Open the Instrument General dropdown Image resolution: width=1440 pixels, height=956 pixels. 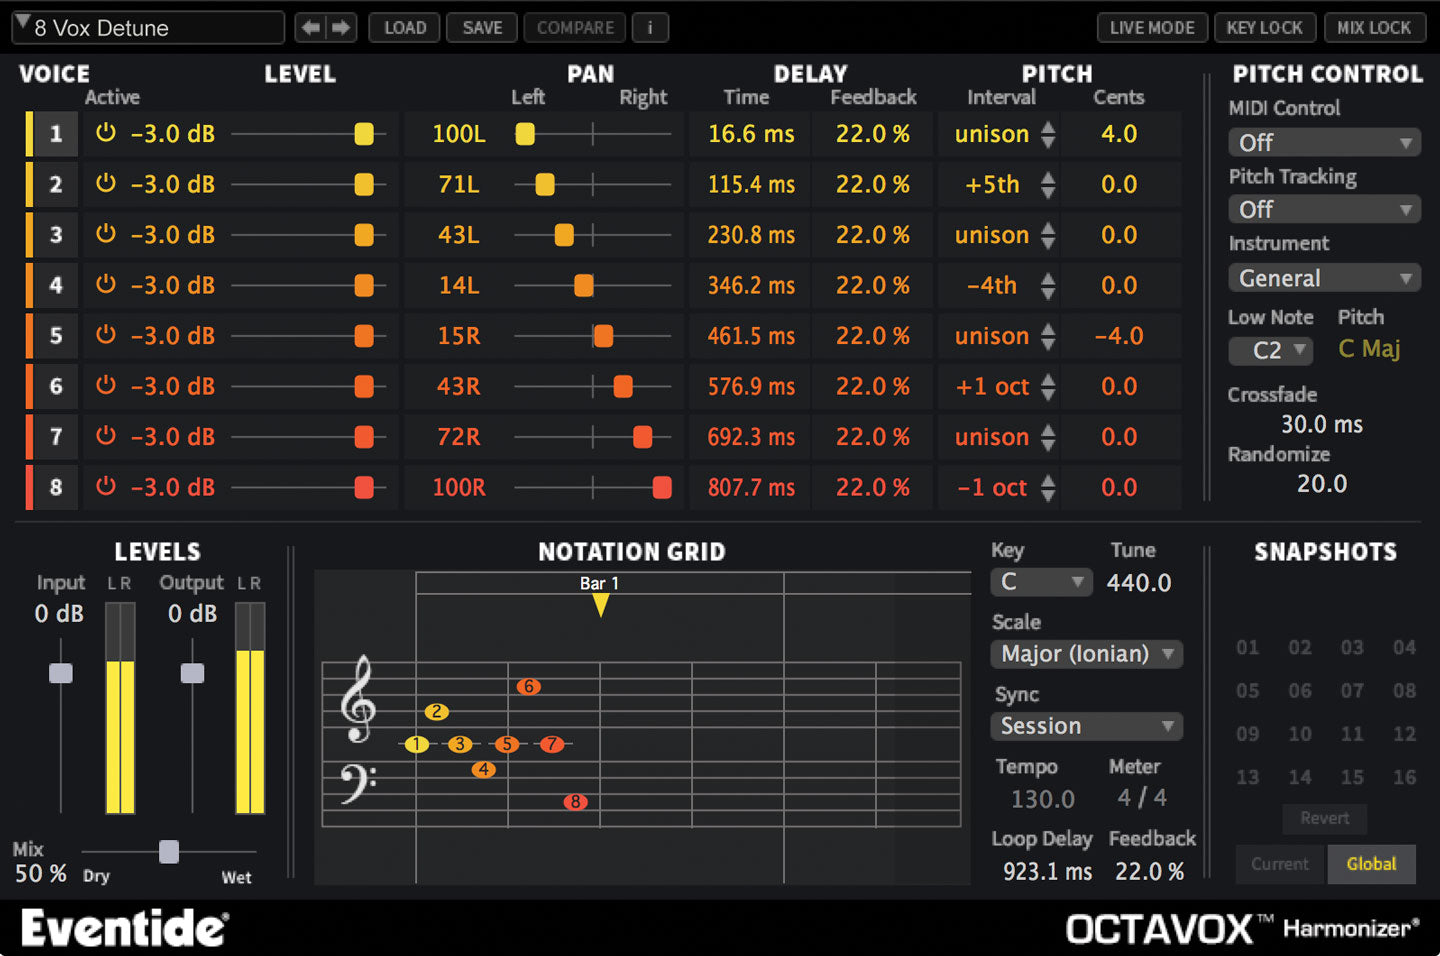pos(1323,279)
